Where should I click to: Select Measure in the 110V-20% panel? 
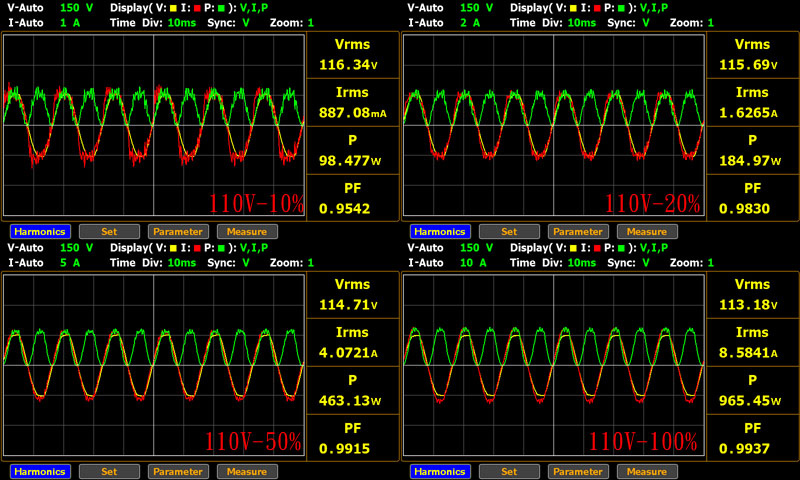[x=647, y=232]
